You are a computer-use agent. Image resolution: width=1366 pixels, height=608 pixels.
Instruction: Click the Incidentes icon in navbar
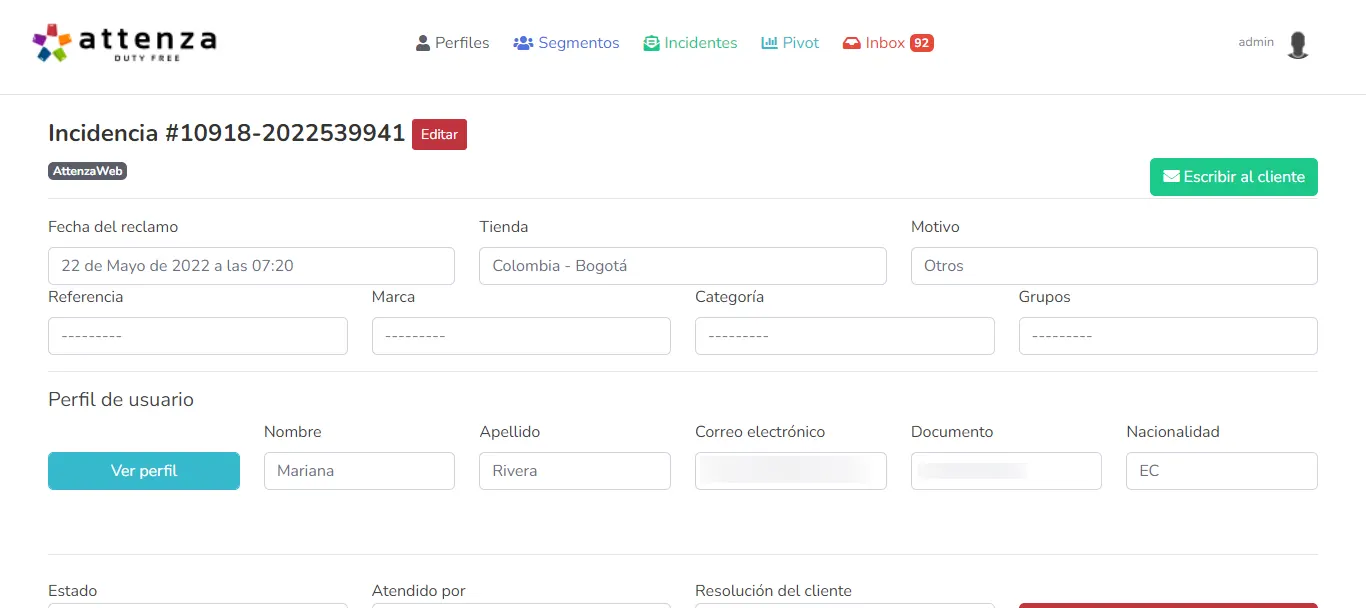point(651,43)
